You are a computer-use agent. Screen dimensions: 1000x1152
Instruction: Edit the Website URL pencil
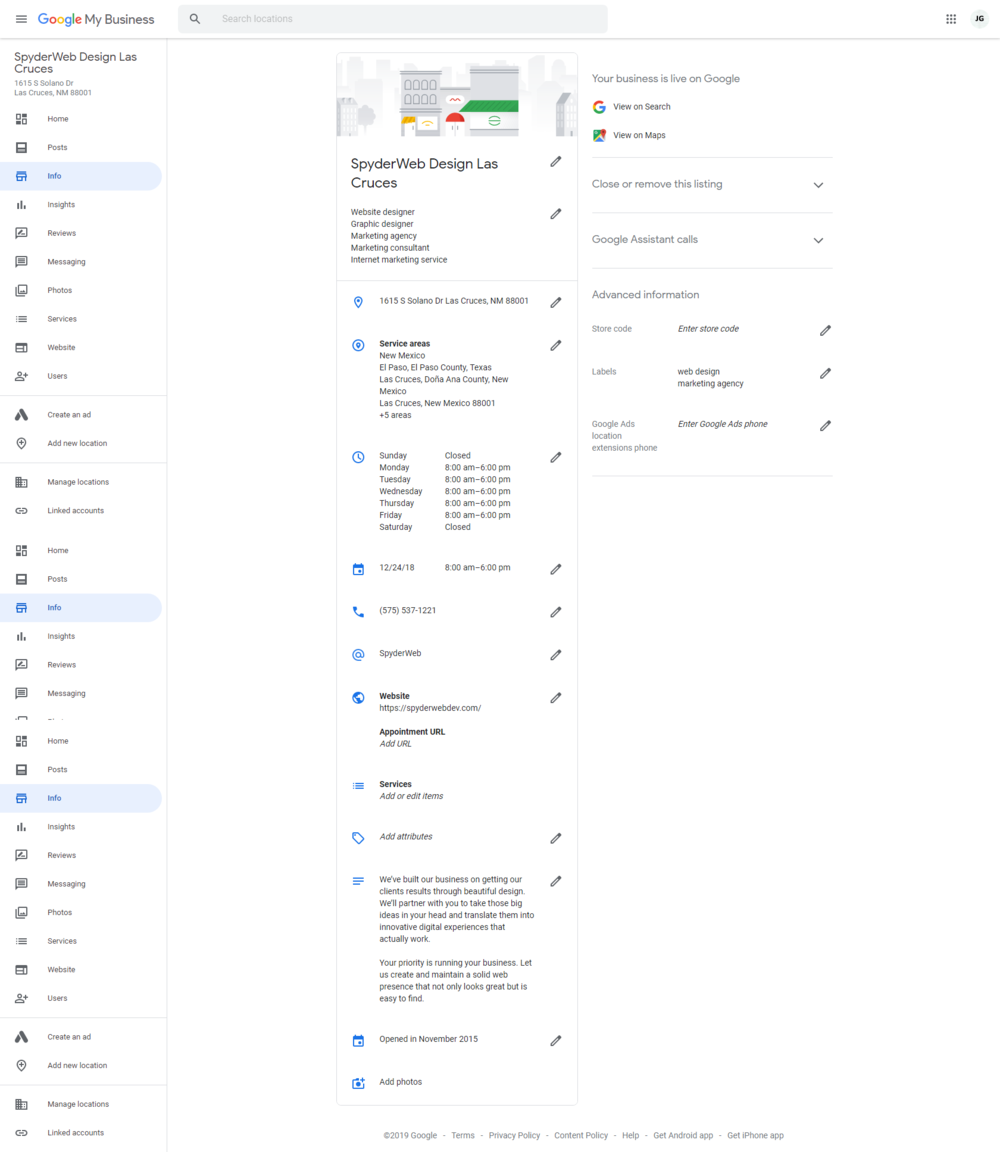tap(556, 697)
